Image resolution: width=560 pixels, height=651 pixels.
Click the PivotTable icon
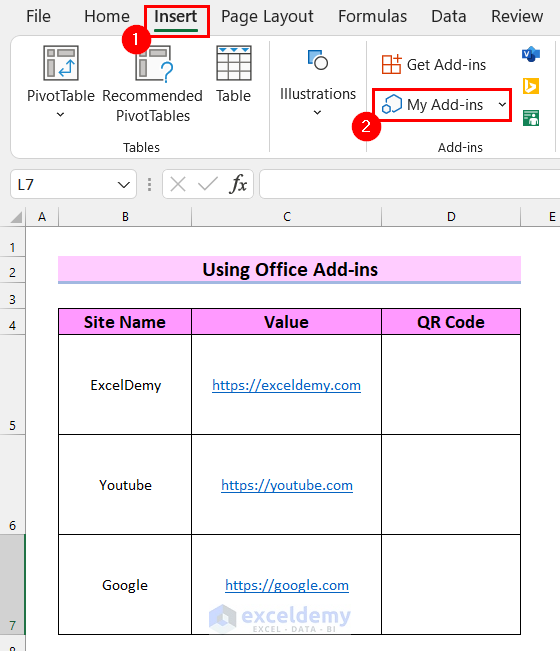tap(61, 63)
